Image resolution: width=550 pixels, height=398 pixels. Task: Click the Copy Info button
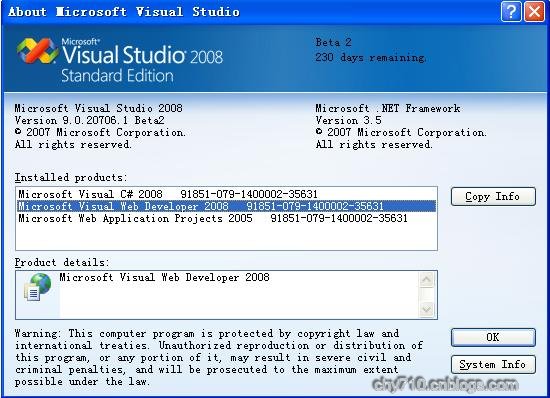coord(493,196)
